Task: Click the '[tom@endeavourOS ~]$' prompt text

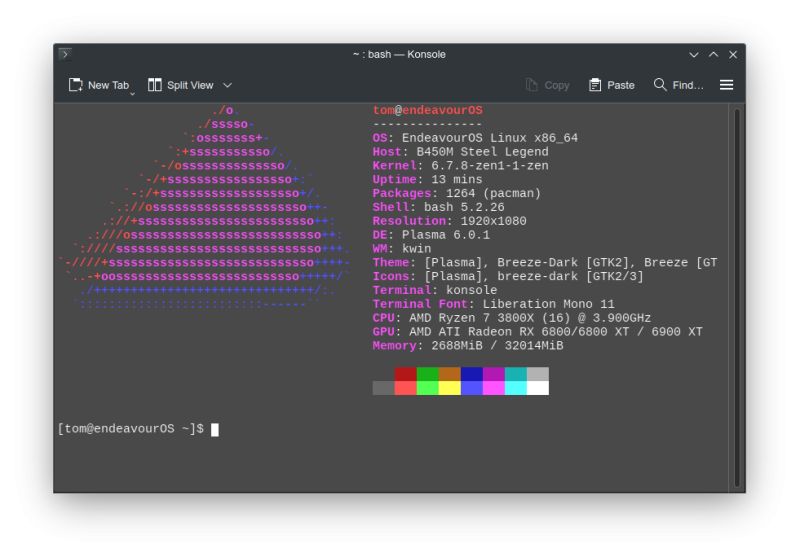Action: (x=131, y=429)
